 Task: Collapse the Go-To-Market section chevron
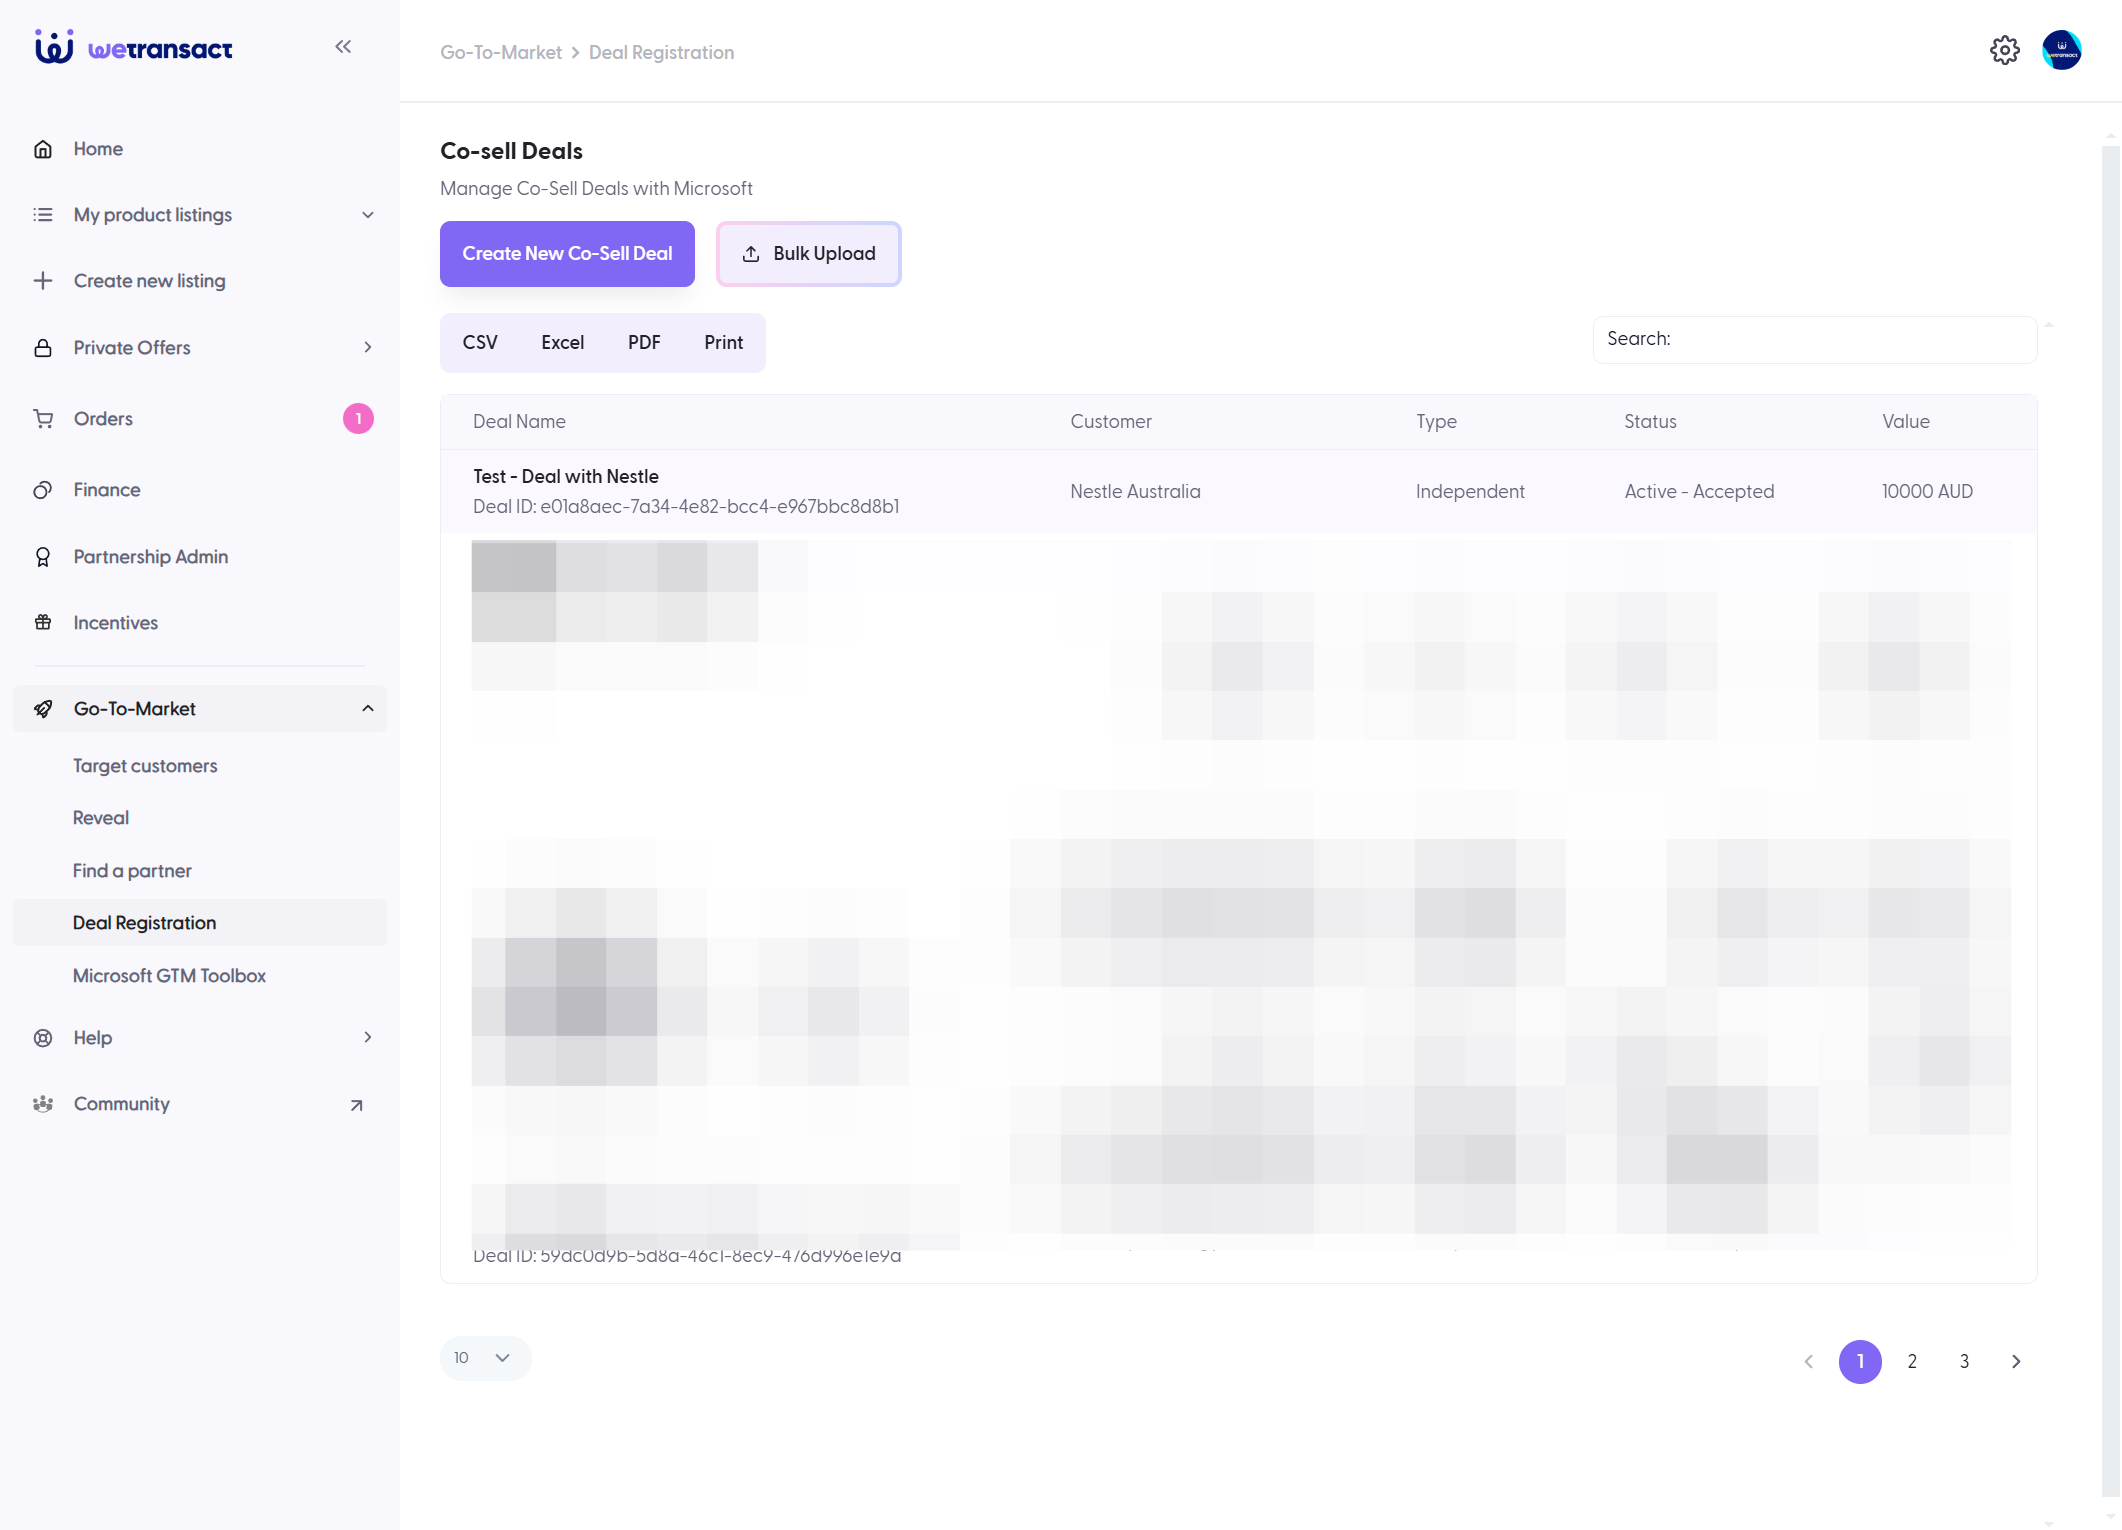point(368,709)
